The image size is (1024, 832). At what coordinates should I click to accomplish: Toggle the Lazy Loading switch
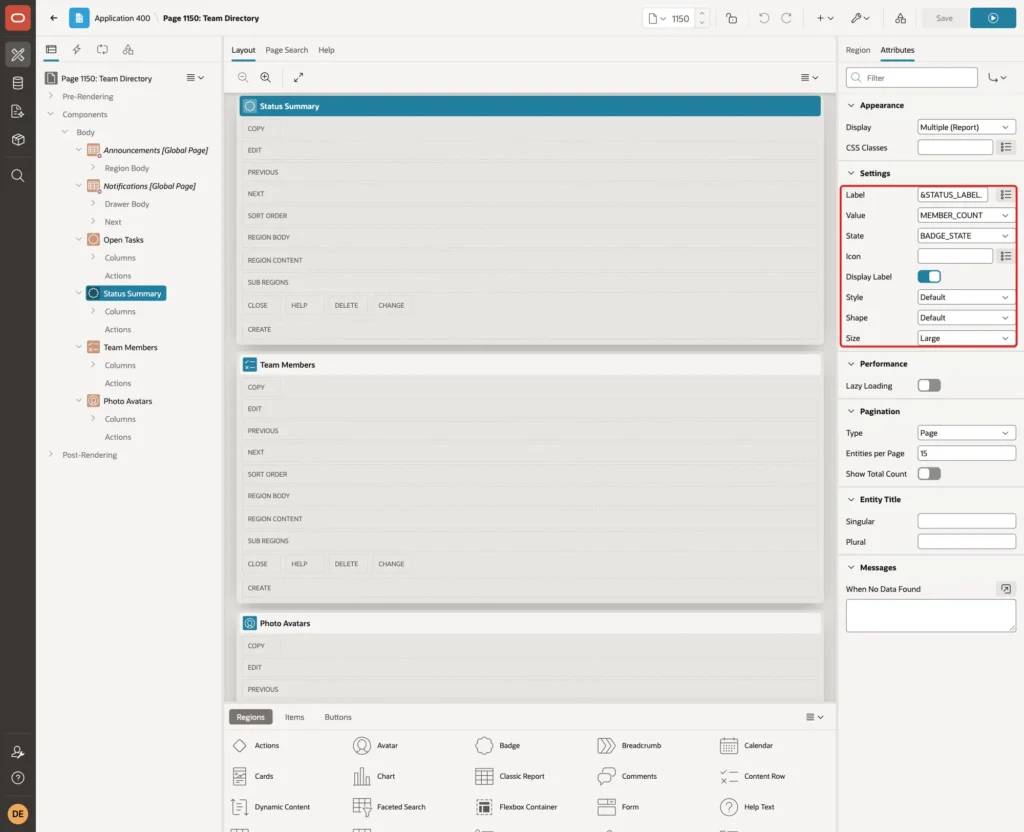coord(929,386)
